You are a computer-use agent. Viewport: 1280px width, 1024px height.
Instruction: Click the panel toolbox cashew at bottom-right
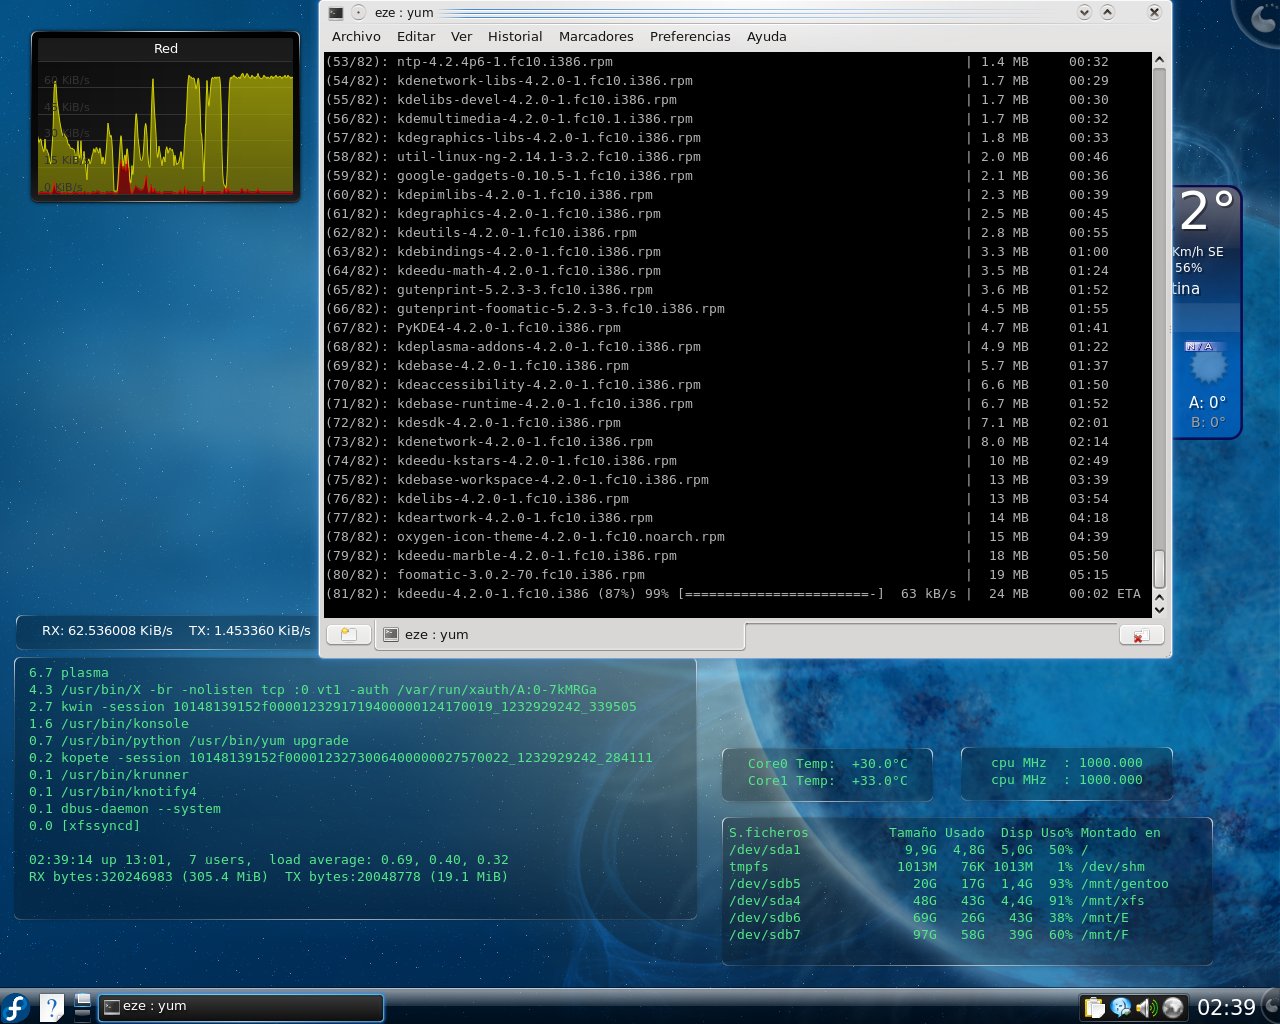pyautogui.click(x=1270, y=1007)
